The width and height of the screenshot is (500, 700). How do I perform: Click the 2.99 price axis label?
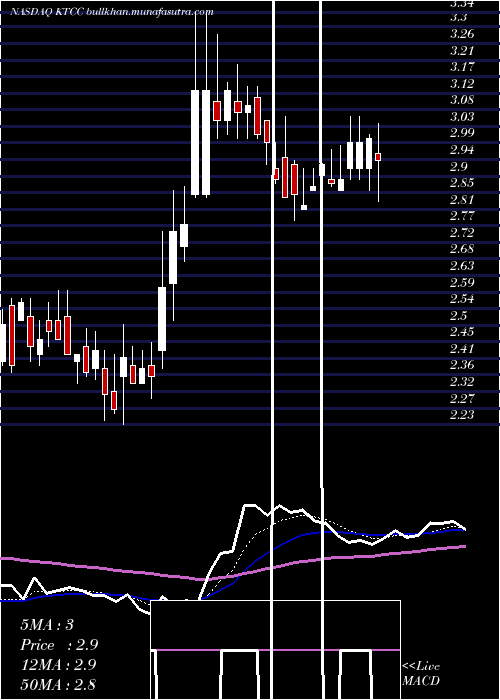pyautogui.click(x=462, y=133)
